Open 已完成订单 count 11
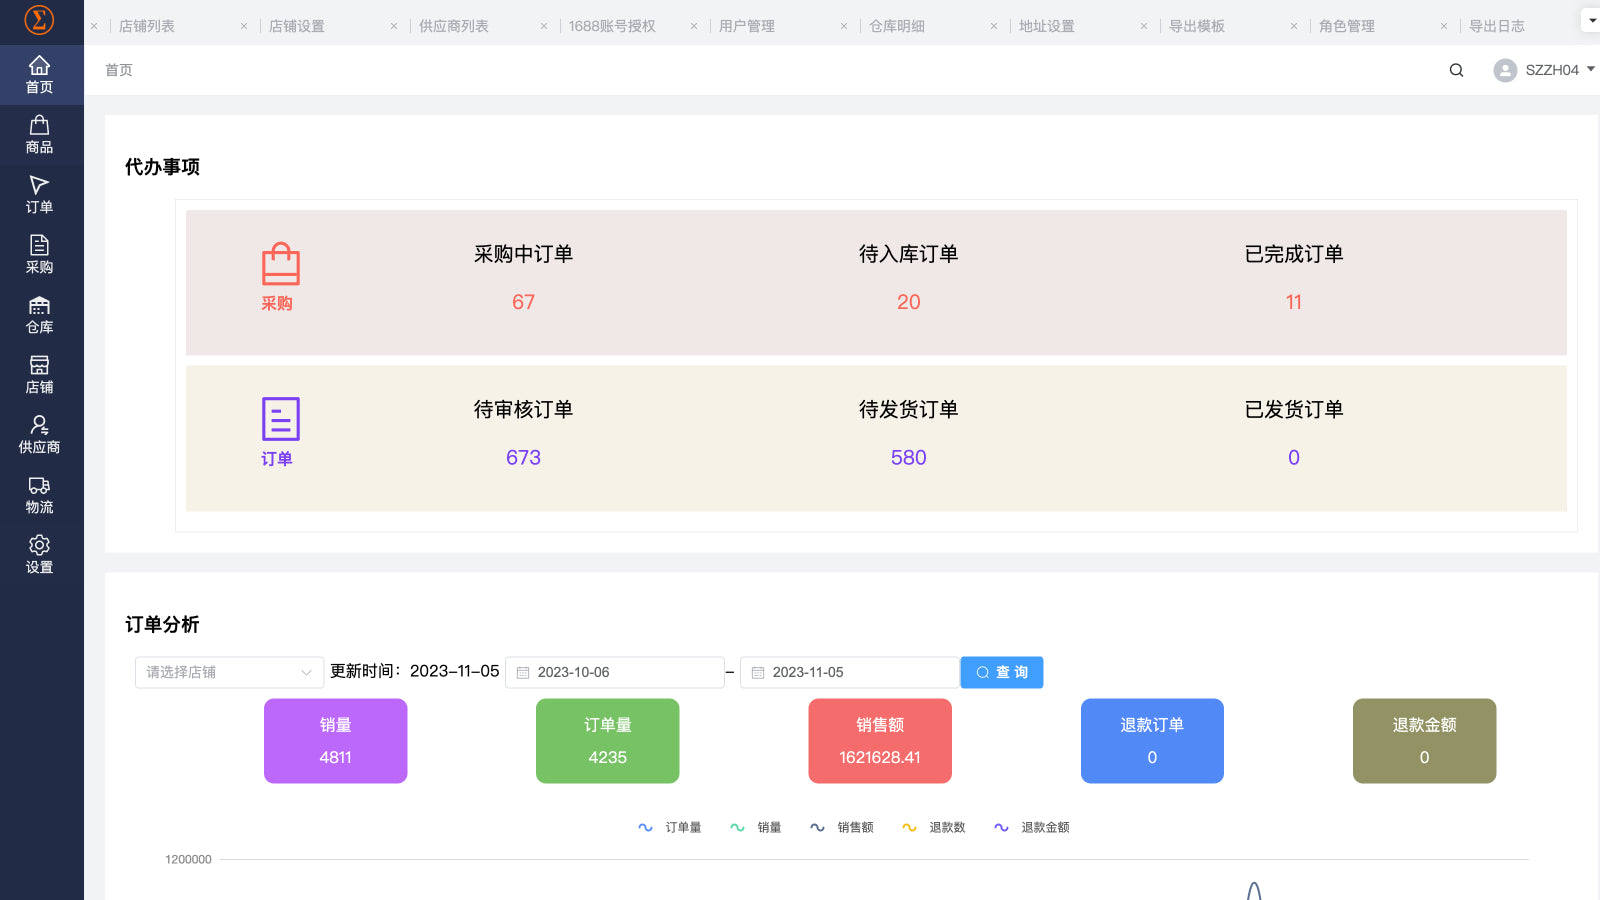This screenshot has height=900, width=1600. click(x=1294, y=302)
